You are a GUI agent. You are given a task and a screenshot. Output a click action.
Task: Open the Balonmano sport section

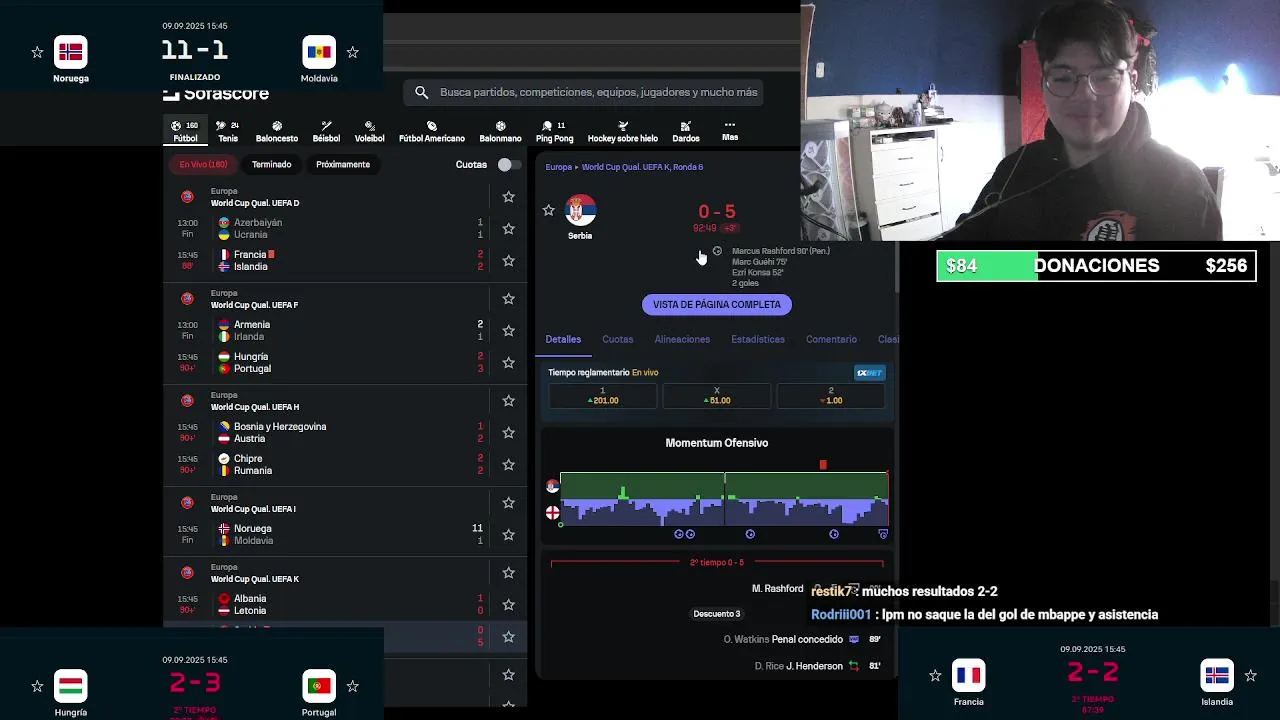[x=500, y=131]
